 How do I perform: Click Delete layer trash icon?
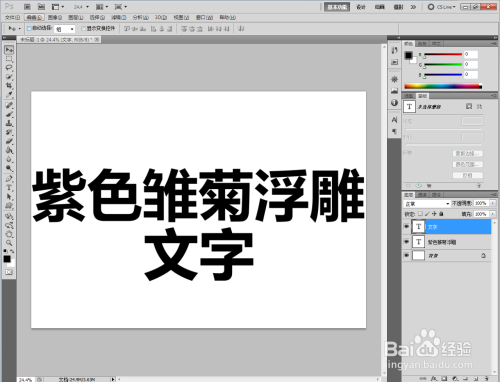[x=486, y=378]
